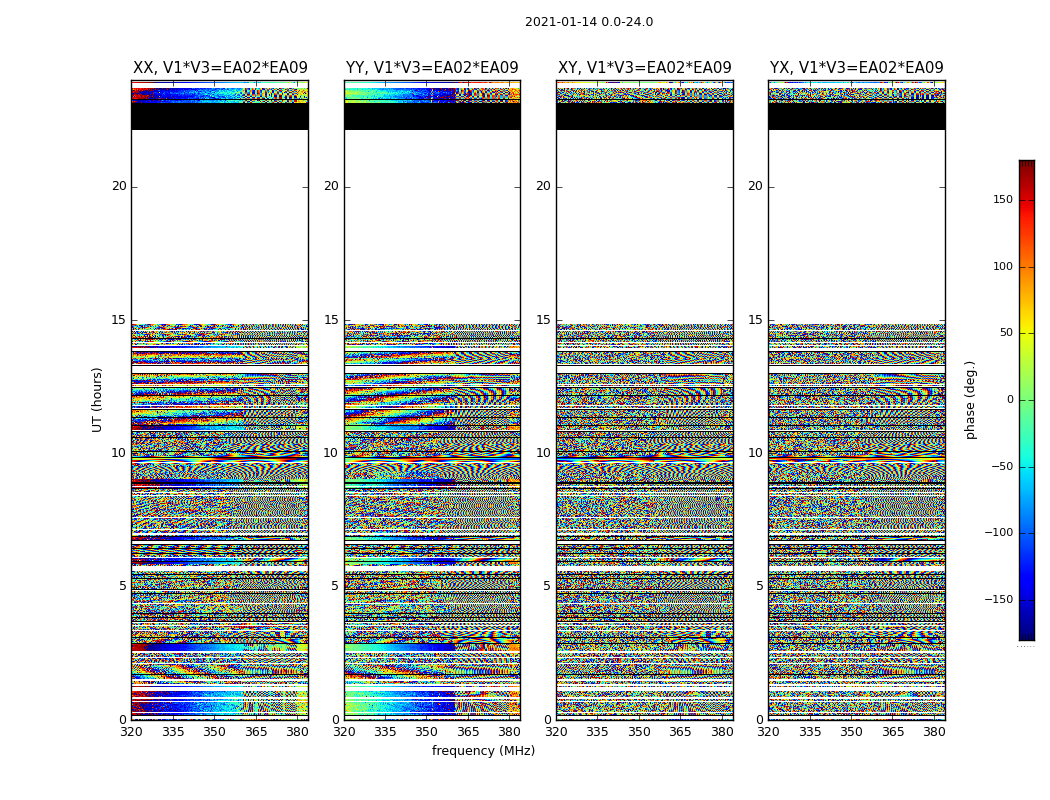
Task: Click the 0 tick label on the colorbar
Action: [x=1010, y=400]
